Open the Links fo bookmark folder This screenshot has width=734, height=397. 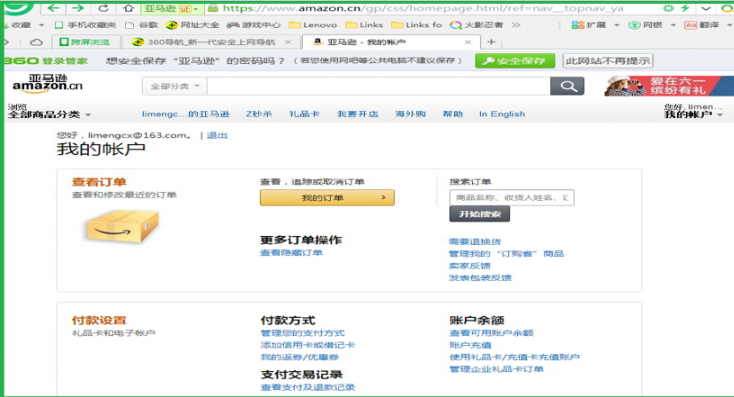tap(417, 25)
